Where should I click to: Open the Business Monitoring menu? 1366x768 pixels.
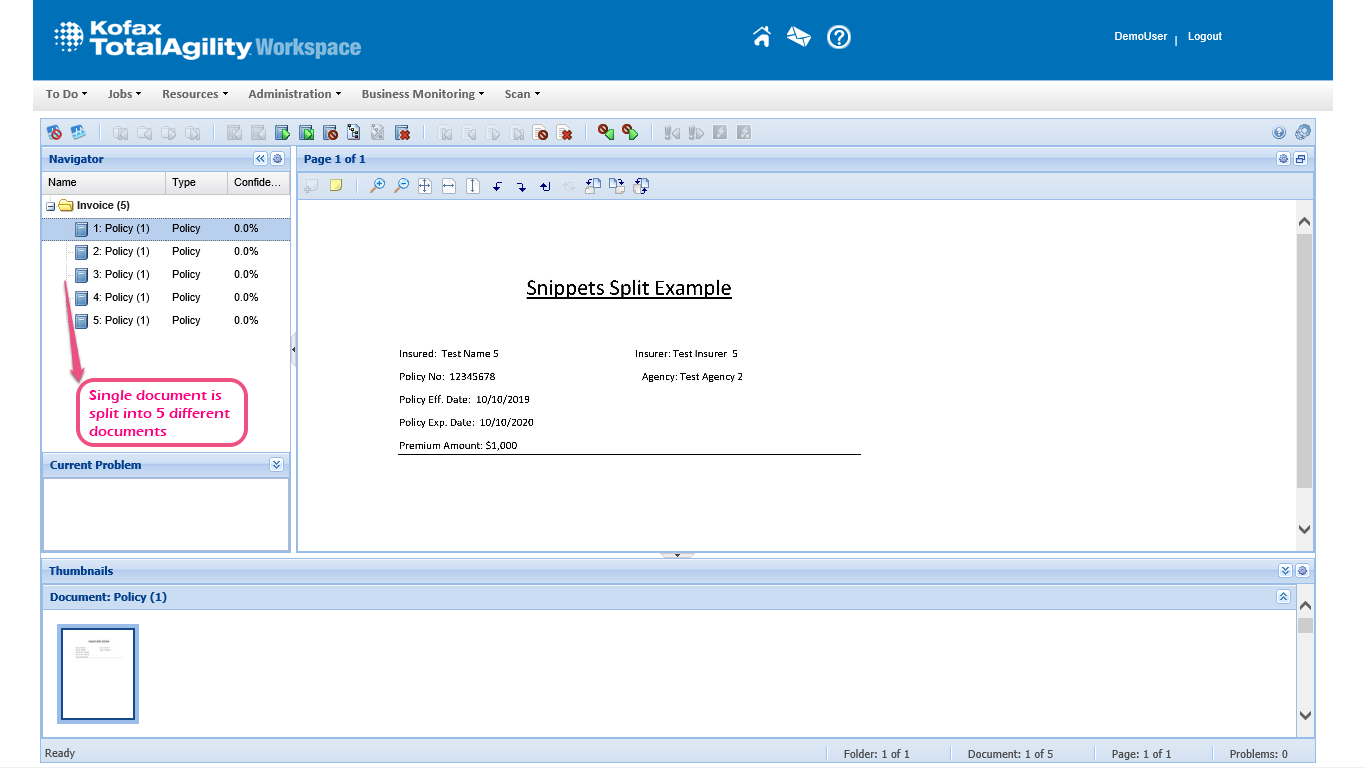click(x=422, y=94)
